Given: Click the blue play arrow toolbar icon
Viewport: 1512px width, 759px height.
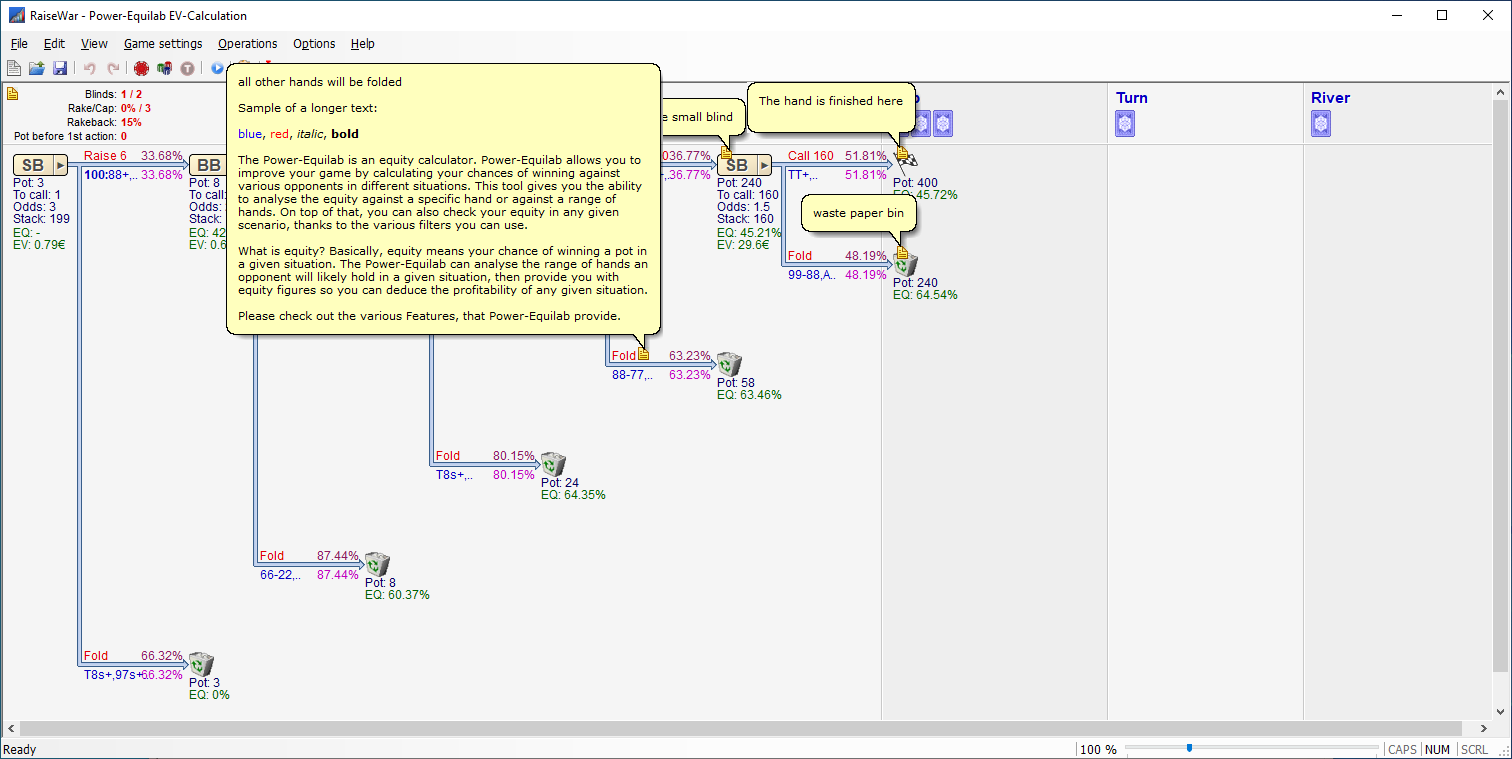Looking at the screenshot, I should (217, 68).
